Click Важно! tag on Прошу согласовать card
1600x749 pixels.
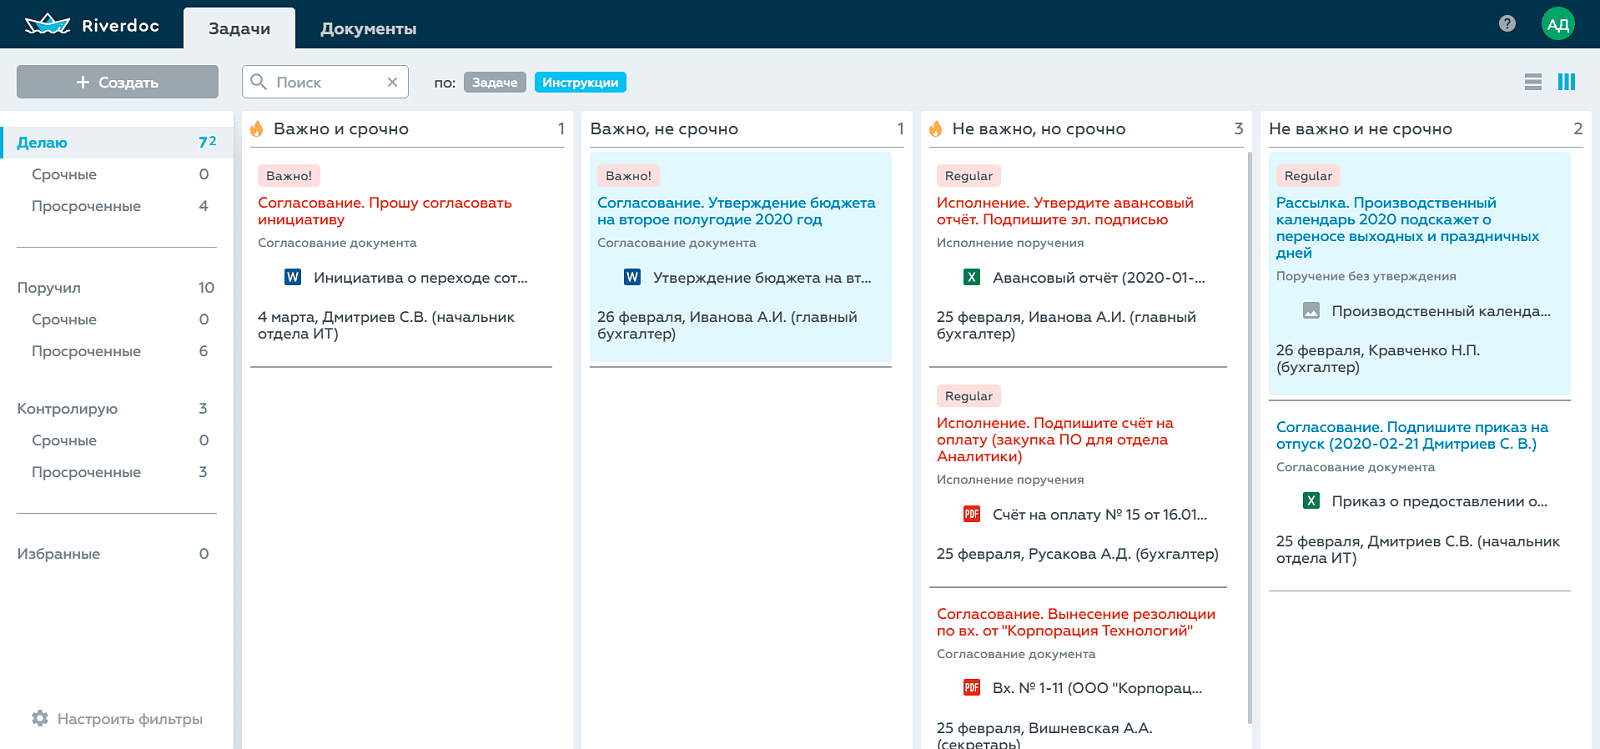coord(289,175)
